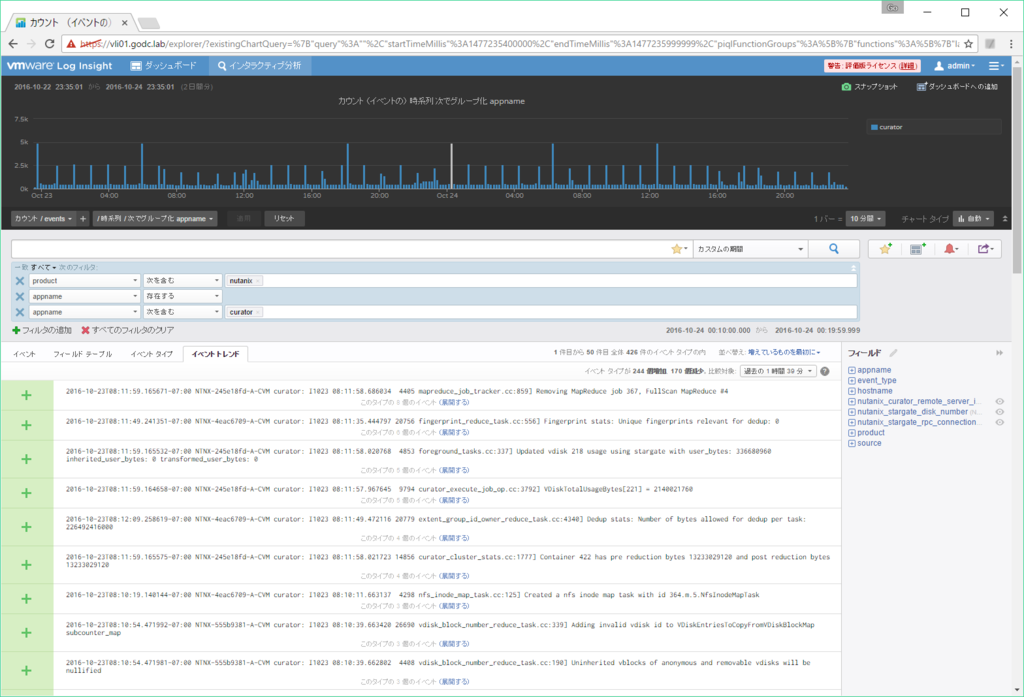1024x697 pixels.
Task: Open the product field name dropdown in filter
Action: [x=84, y=281]
